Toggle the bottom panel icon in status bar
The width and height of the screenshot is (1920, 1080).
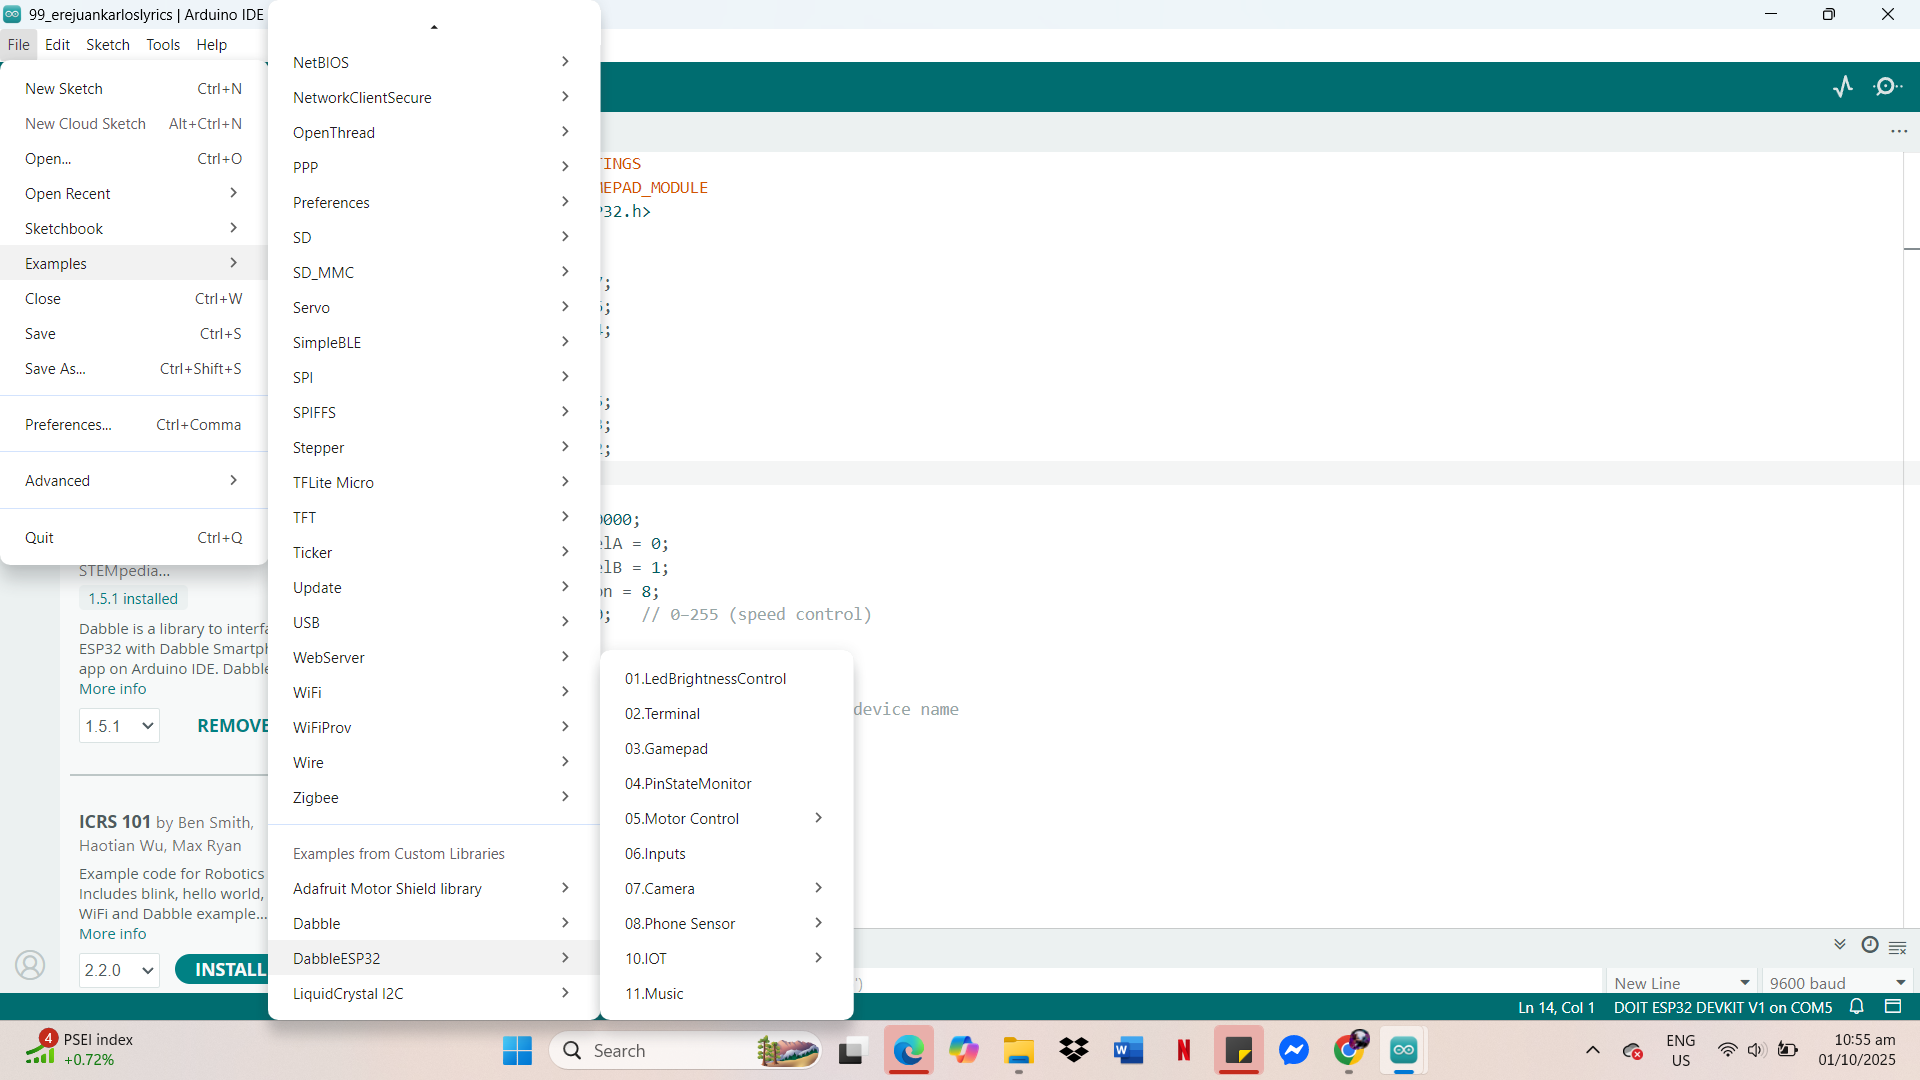coord(1893,1007)
